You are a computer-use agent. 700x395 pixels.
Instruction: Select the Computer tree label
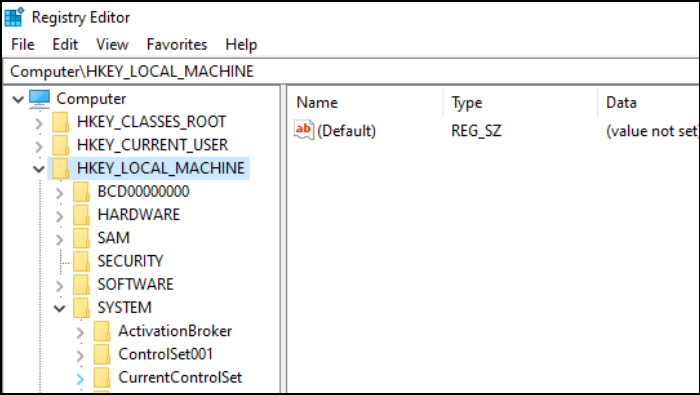click(91, 99)
